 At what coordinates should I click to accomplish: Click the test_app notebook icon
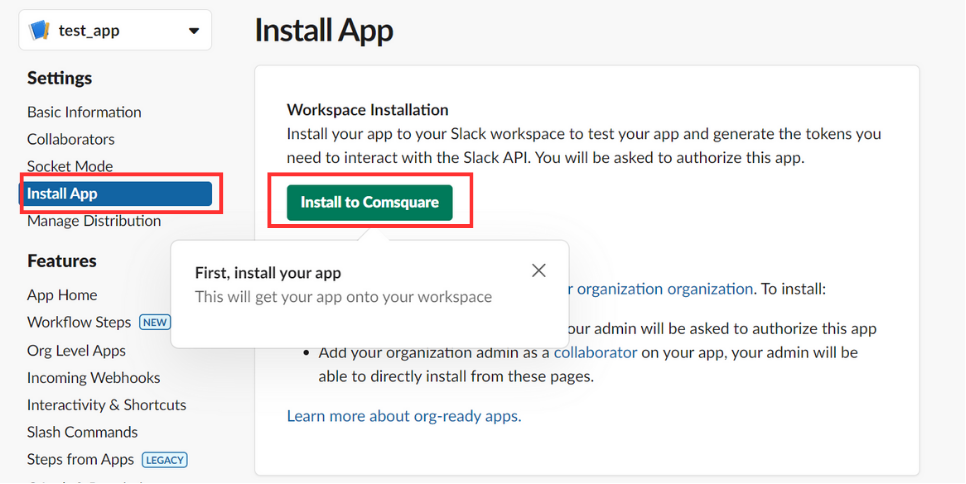pyautogui.click(x=39, y=30)
